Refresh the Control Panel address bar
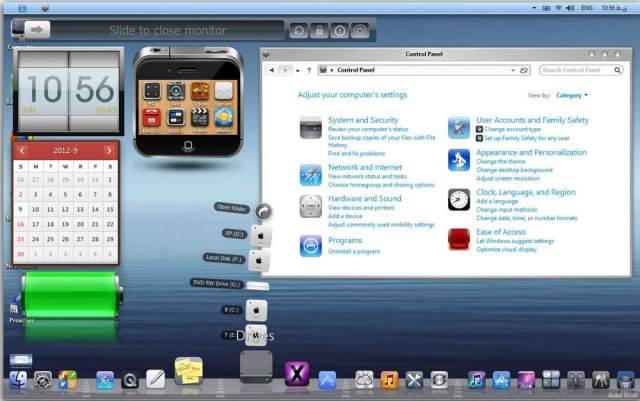Viewport: 640px width, 401px height. [524, 70]
